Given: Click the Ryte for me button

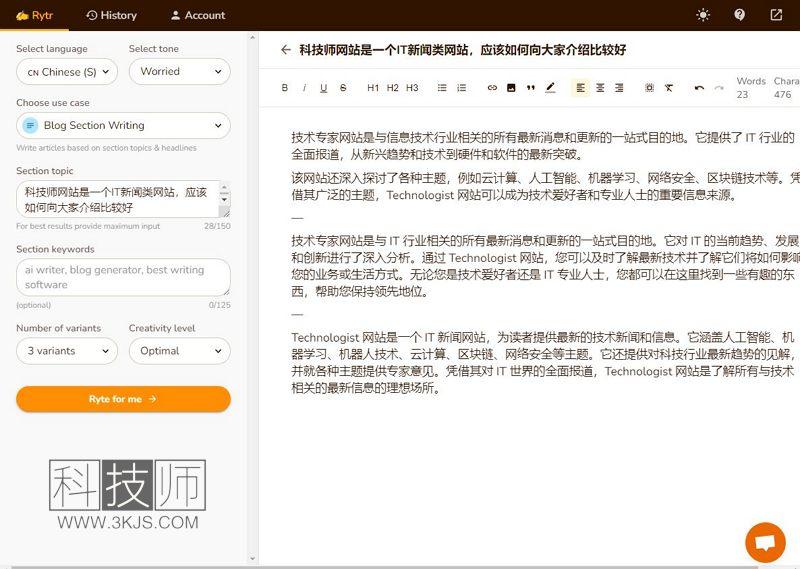Looking at the screenshot, I should click(x=123, y=399).
